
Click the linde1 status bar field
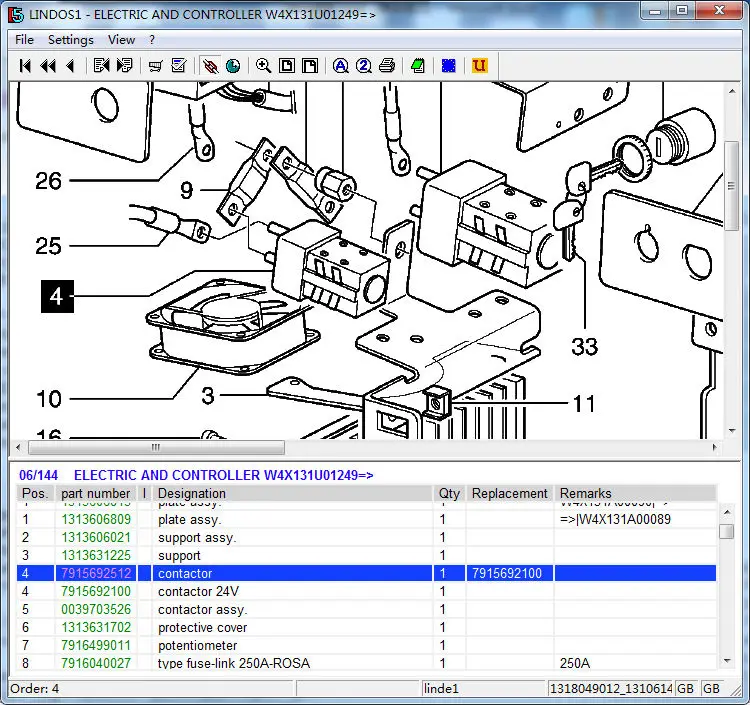483,689
